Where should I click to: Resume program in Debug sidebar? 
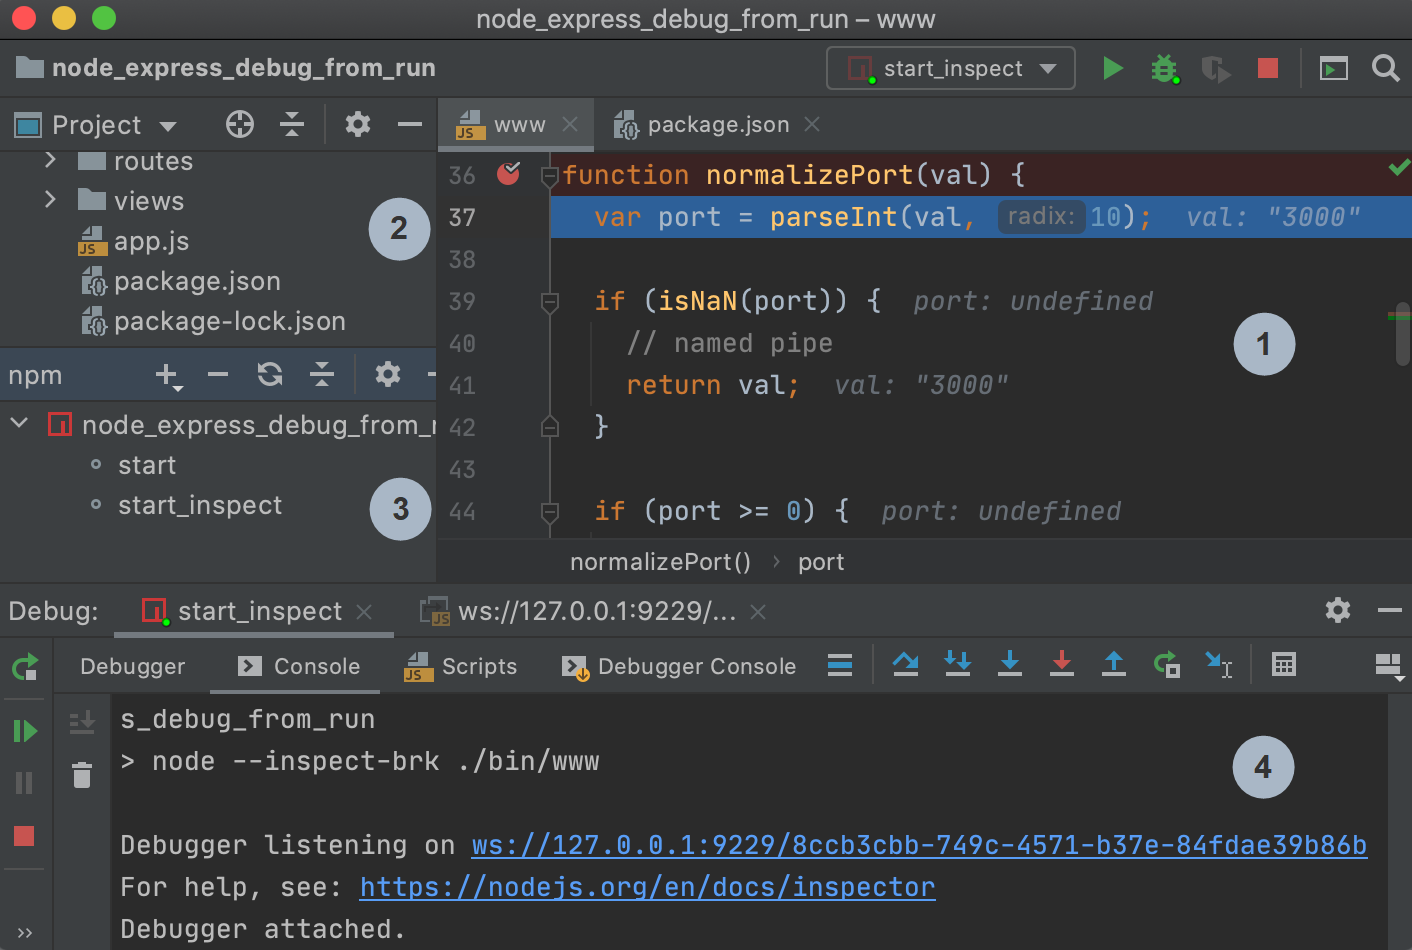(x=25, y=731)
